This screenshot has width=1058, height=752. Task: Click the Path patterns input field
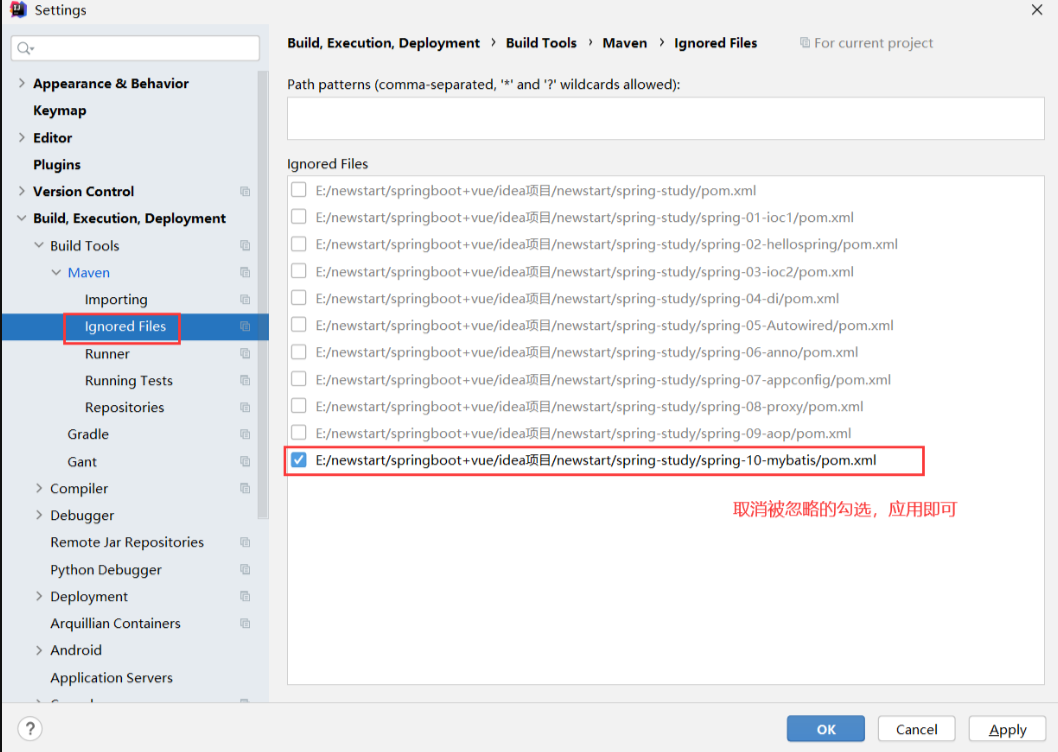coord(665,119)
